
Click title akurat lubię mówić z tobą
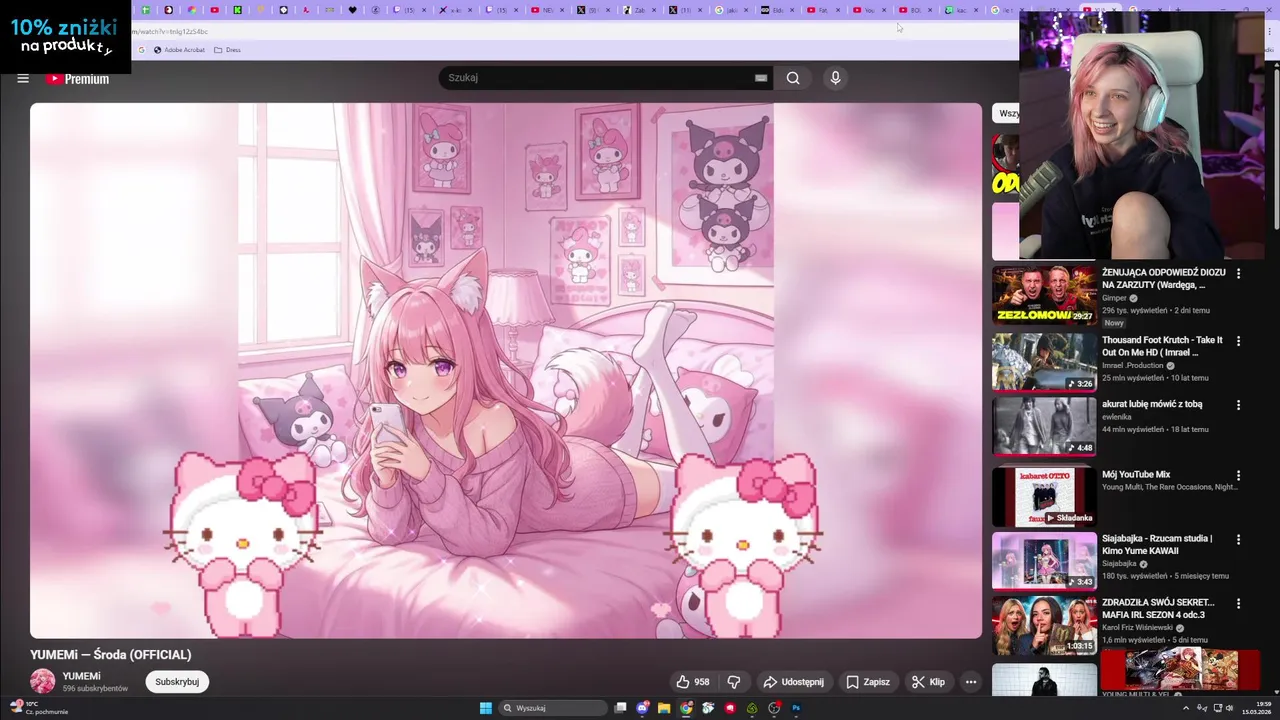[x=1152, y=404]
